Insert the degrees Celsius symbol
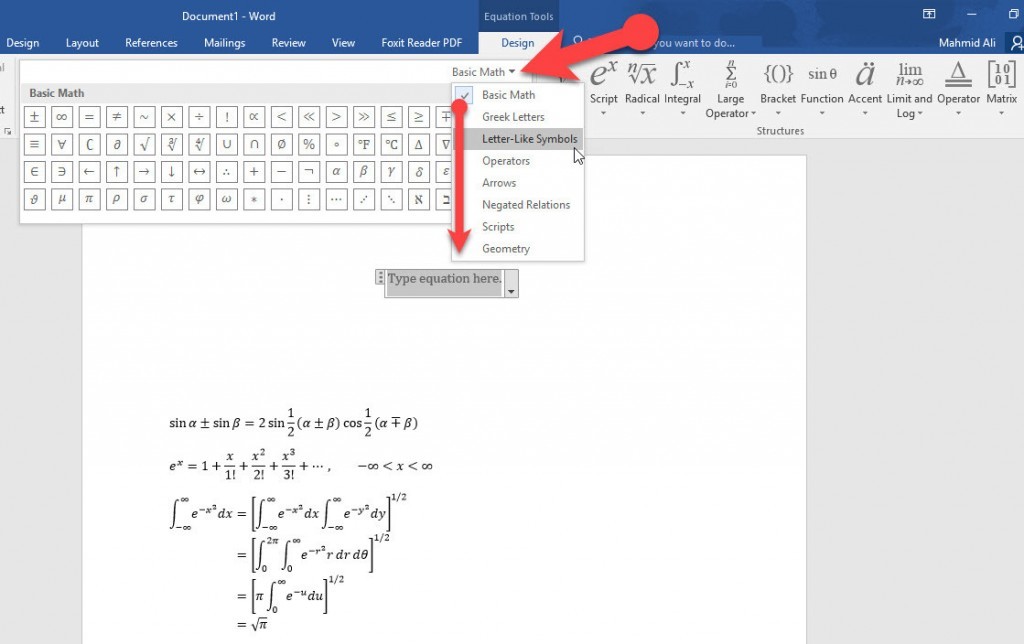 coord(391,144)
